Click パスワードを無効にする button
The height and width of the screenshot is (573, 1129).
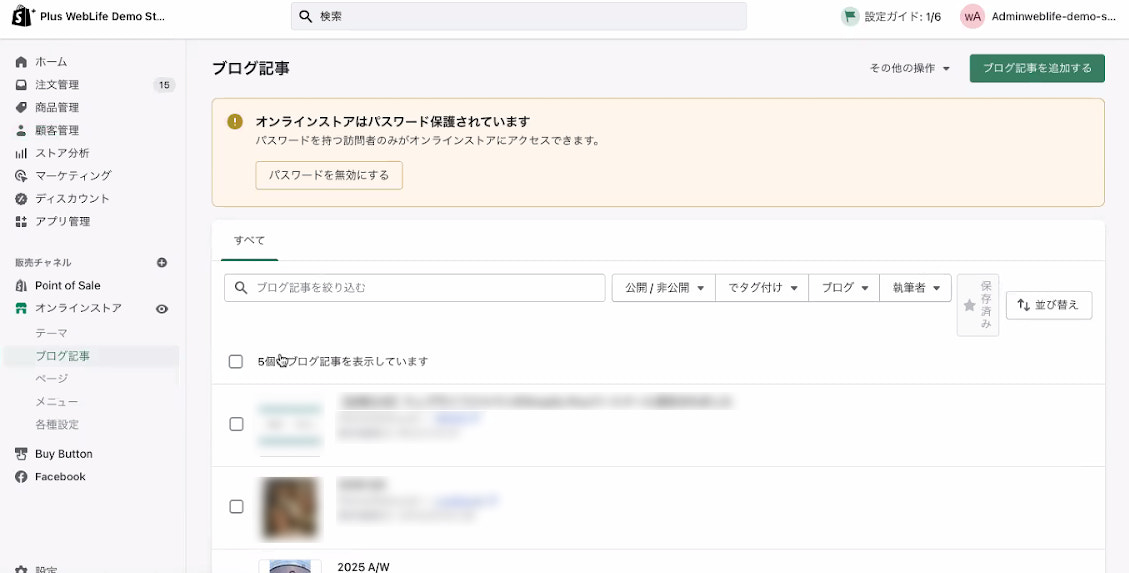[x=329, y=176]
